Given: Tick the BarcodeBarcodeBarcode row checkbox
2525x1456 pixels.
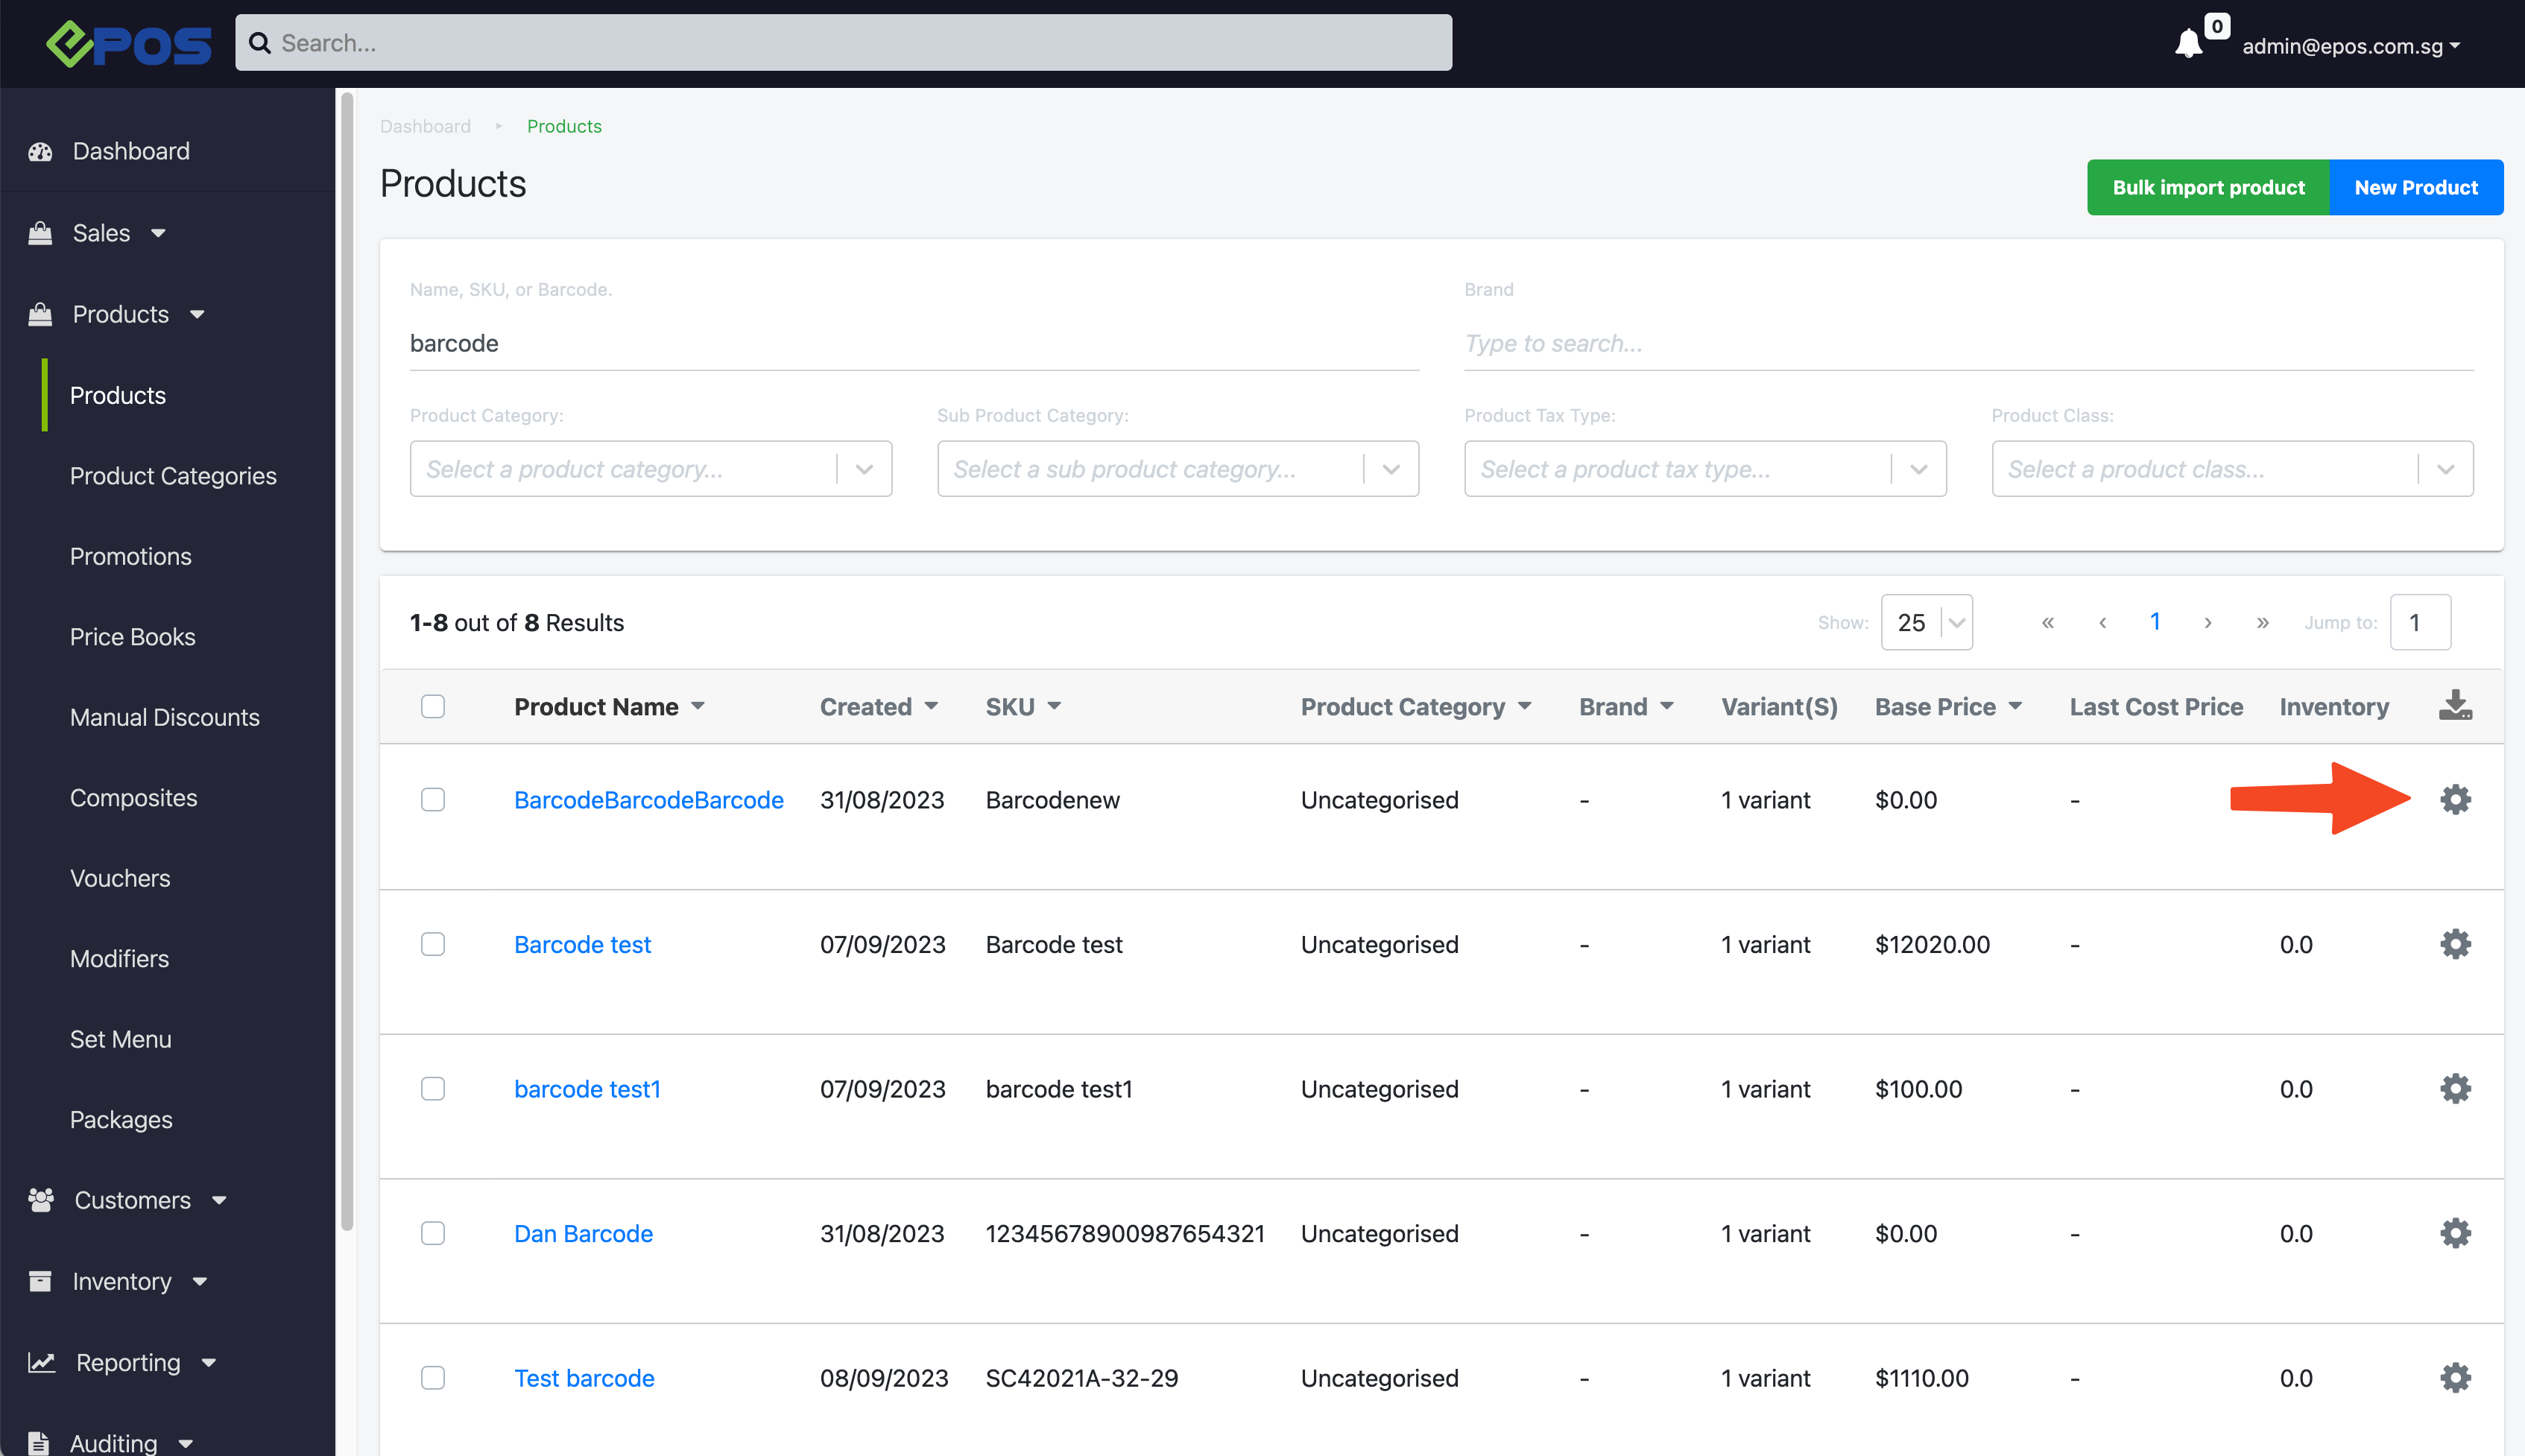Looking at the screenshot, I should [433, 799].
